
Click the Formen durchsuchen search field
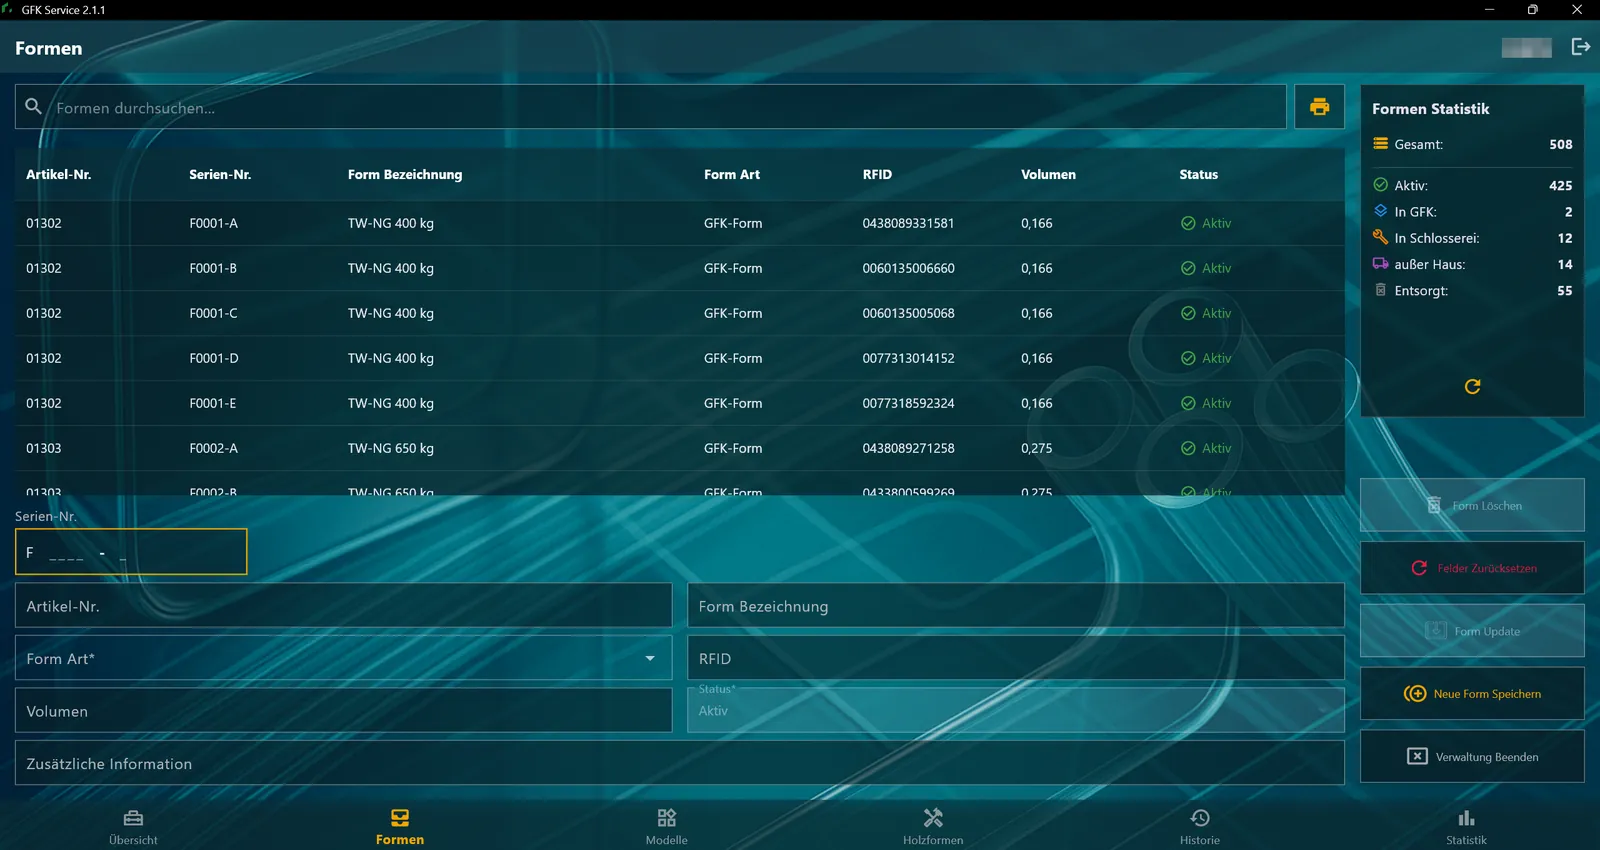point(650,107)
